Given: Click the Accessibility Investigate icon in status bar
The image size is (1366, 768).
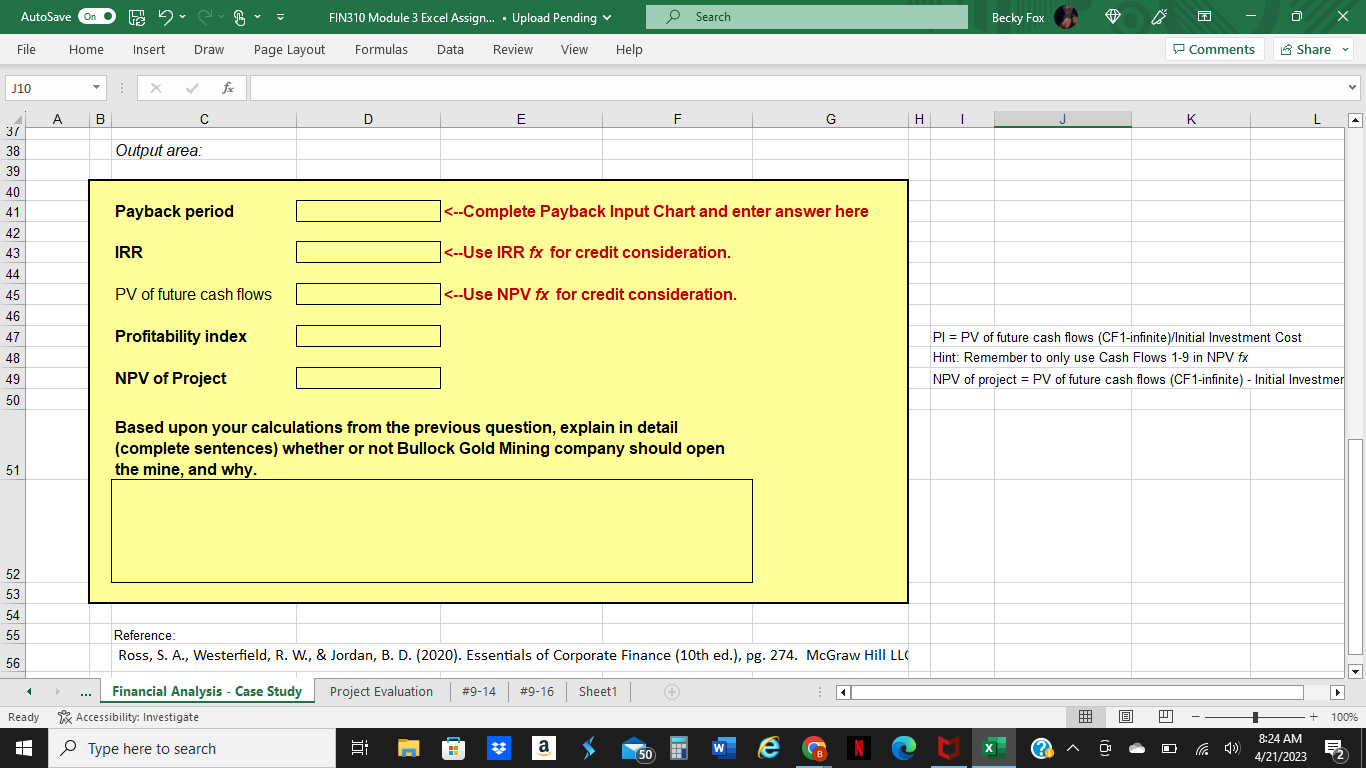Looking at the screenshot, I should point(63,716).
